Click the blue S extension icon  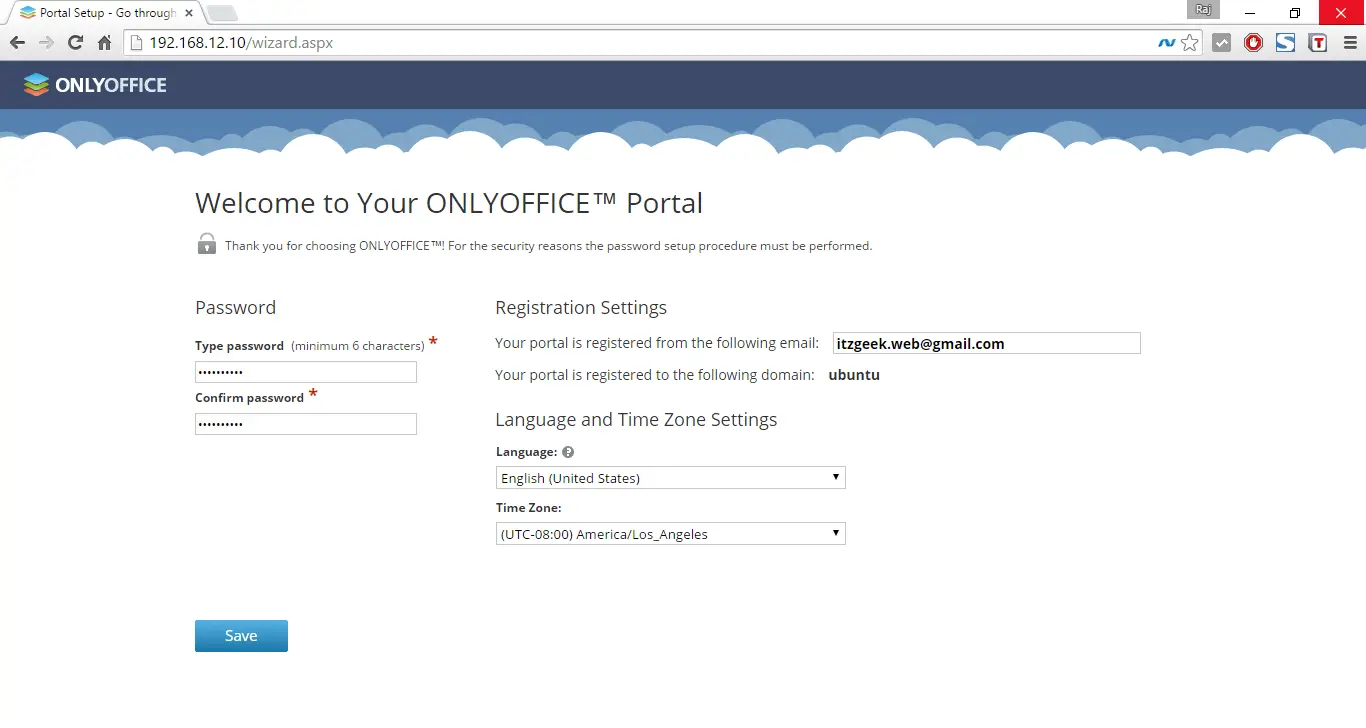pyautogui.click(x=1286, y=43)
